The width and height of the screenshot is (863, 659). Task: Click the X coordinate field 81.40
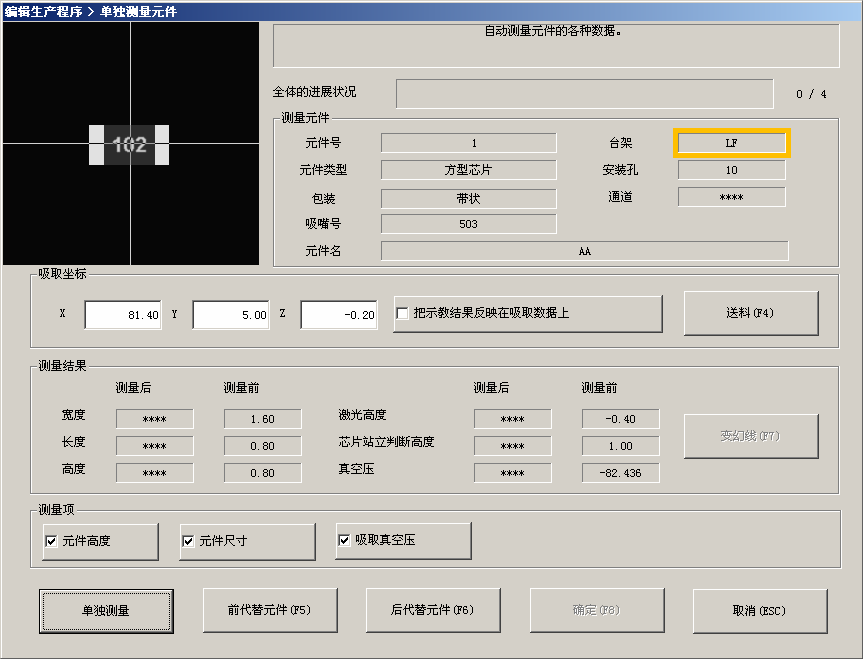coord(123,315)
